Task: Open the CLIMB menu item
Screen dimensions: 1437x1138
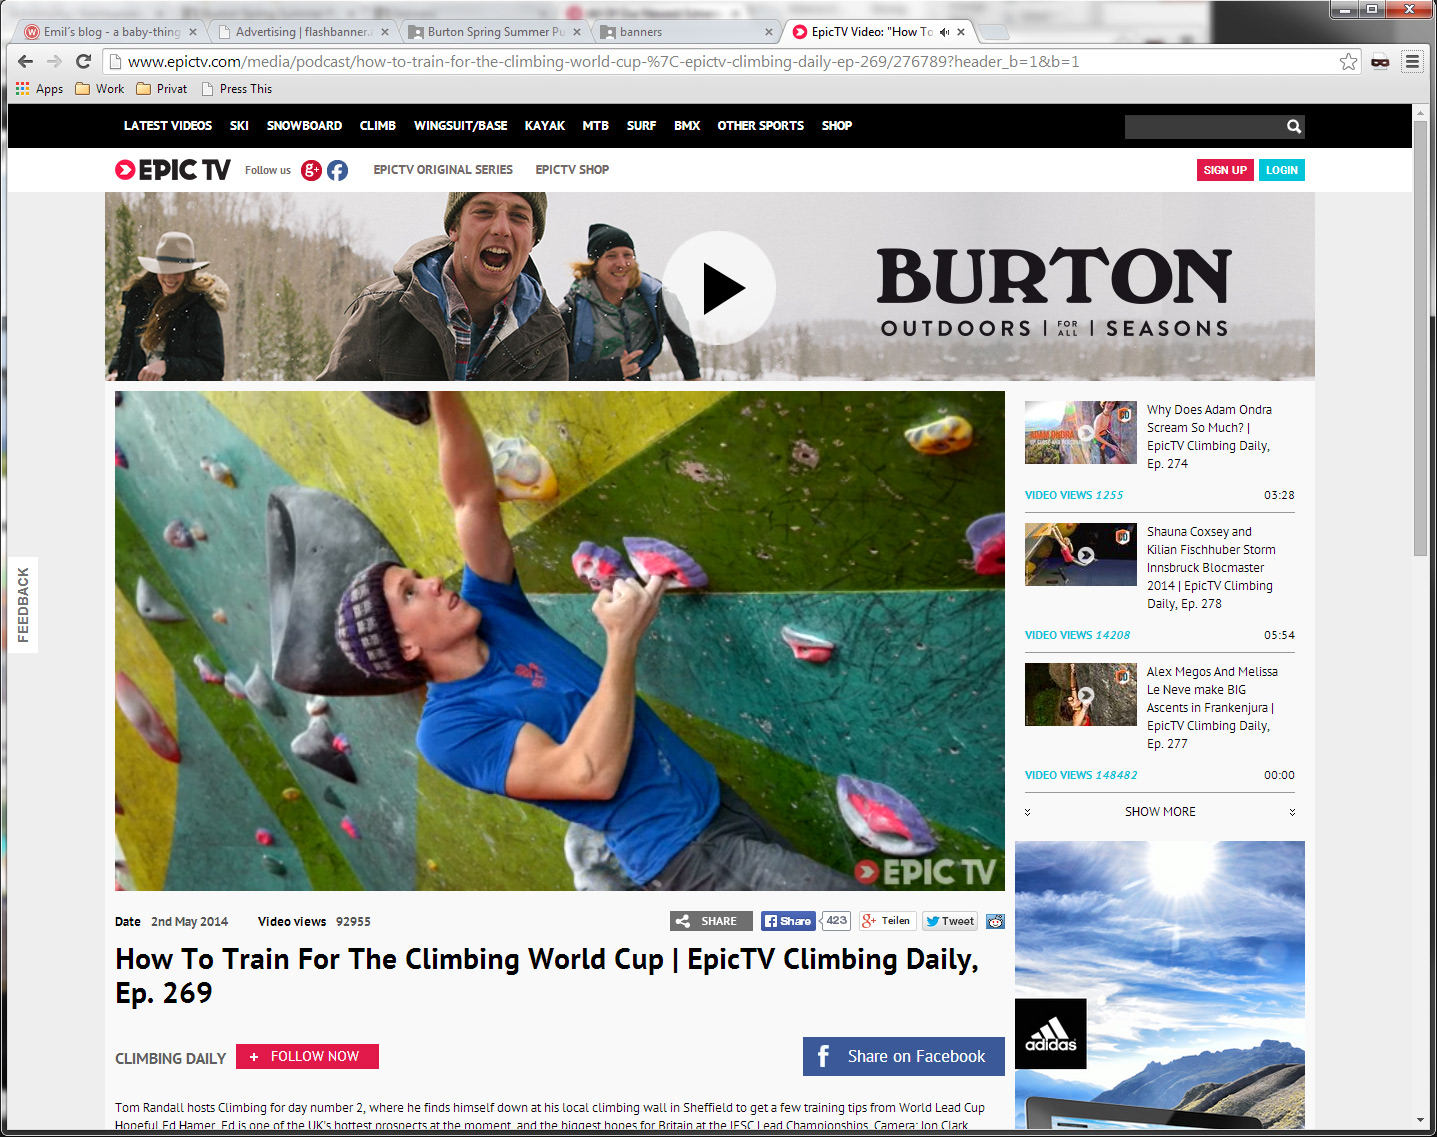Action: coord(378,126)
